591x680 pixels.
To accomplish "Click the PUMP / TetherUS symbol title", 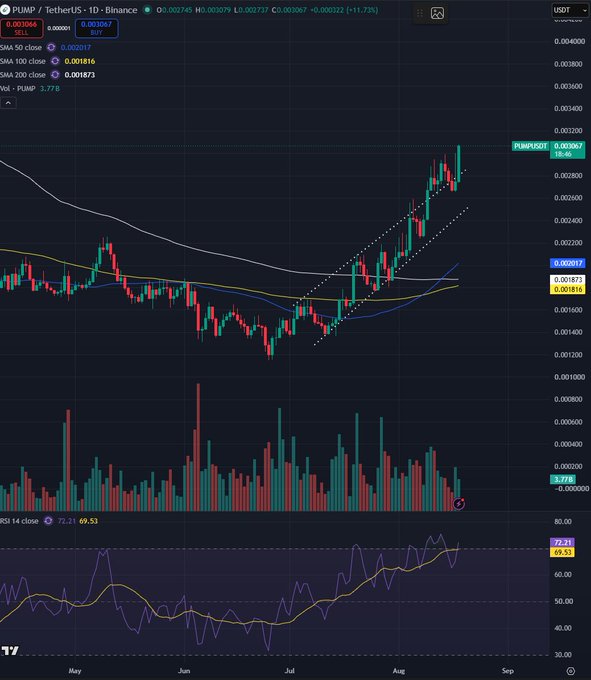I will point(75,10).
